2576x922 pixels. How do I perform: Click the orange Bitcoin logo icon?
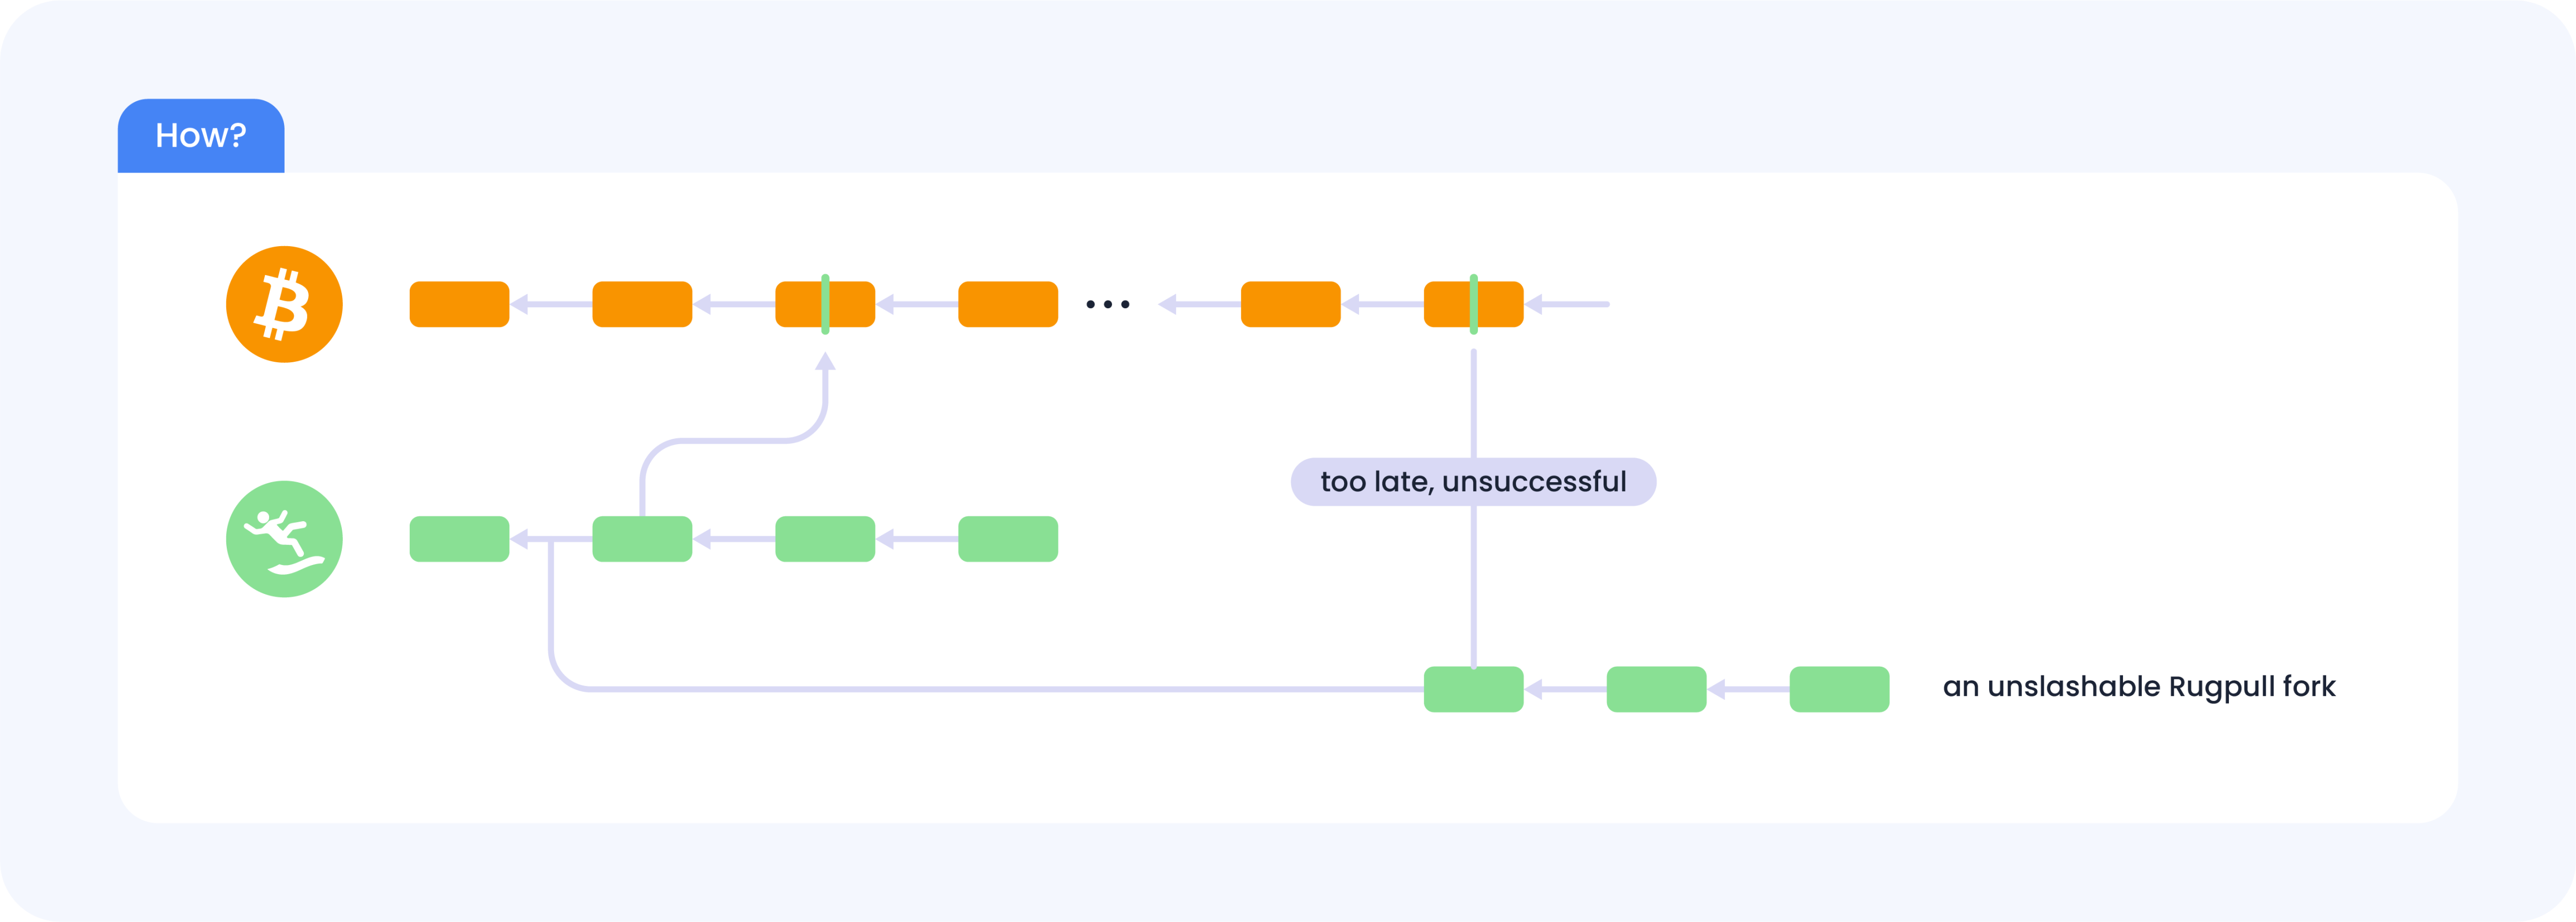coord(284,304)
